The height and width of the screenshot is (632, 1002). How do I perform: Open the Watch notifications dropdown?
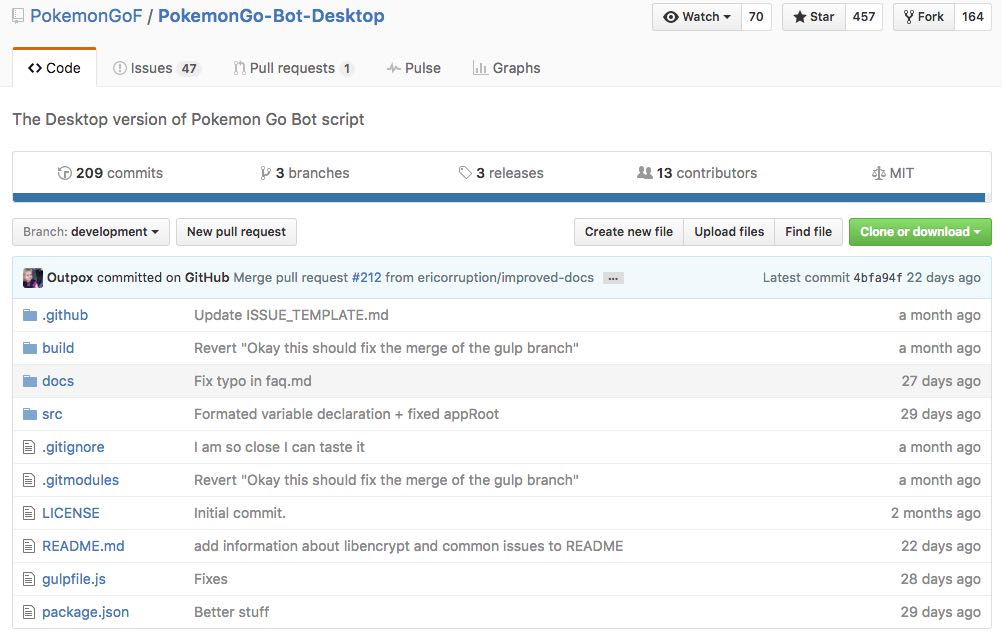tap(696, 17)
